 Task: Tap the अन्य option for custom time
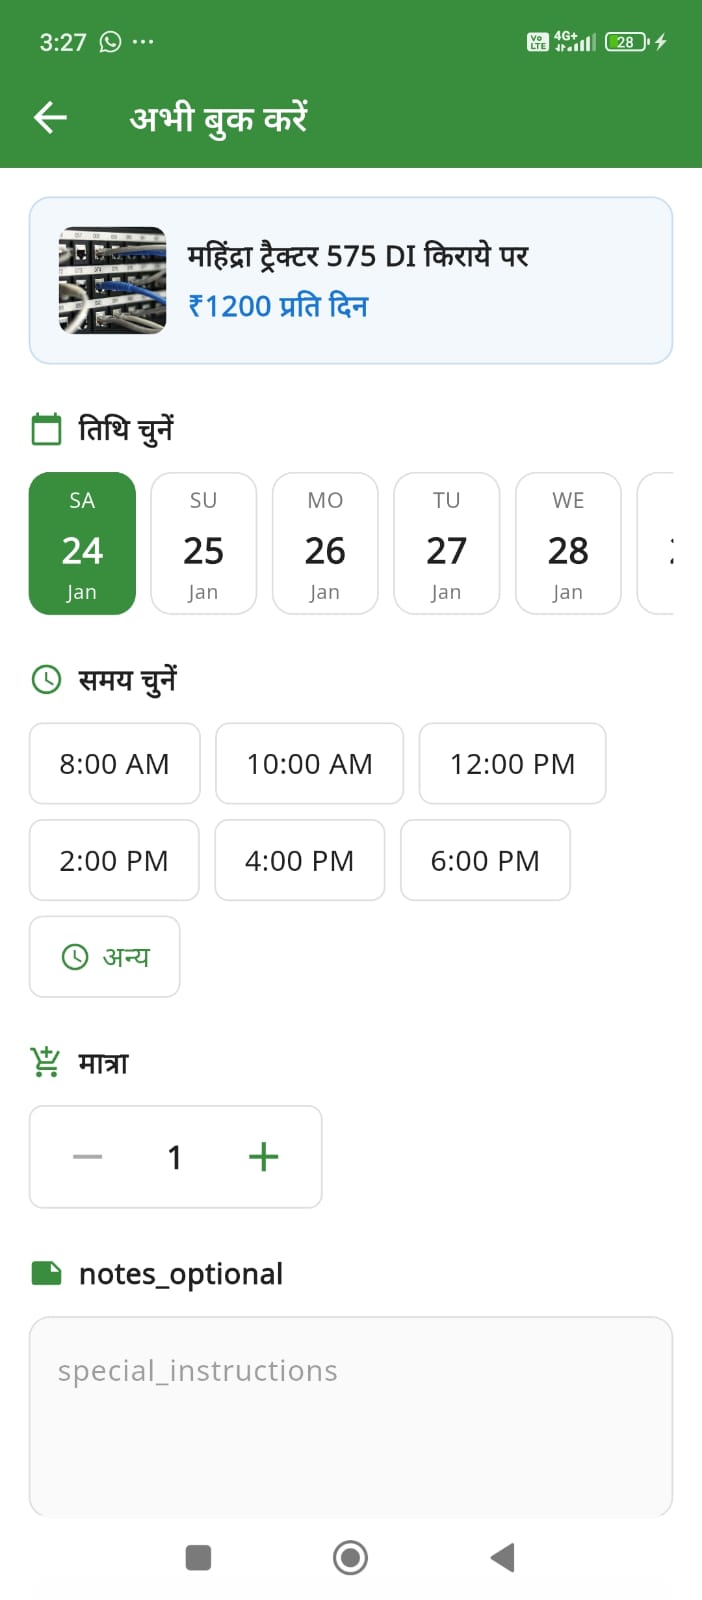tap(105, 956)
